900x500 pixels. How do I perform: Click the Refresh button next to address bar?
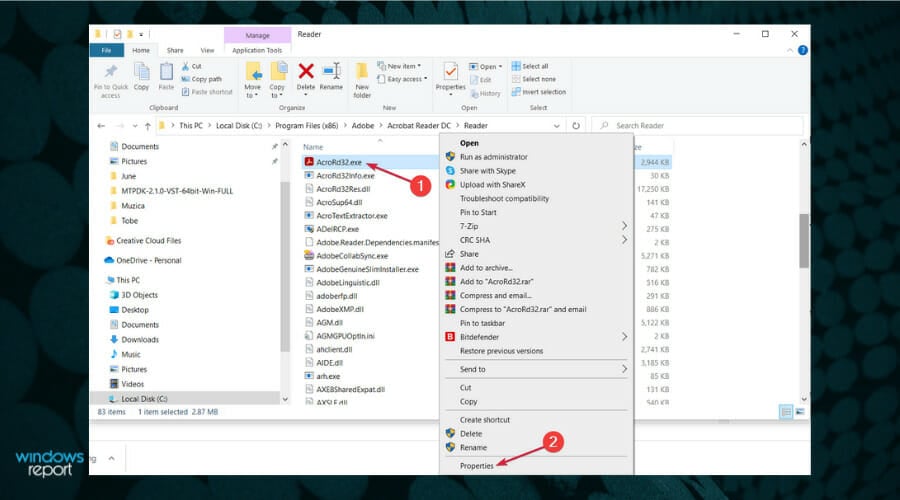[x=576, y=126]
